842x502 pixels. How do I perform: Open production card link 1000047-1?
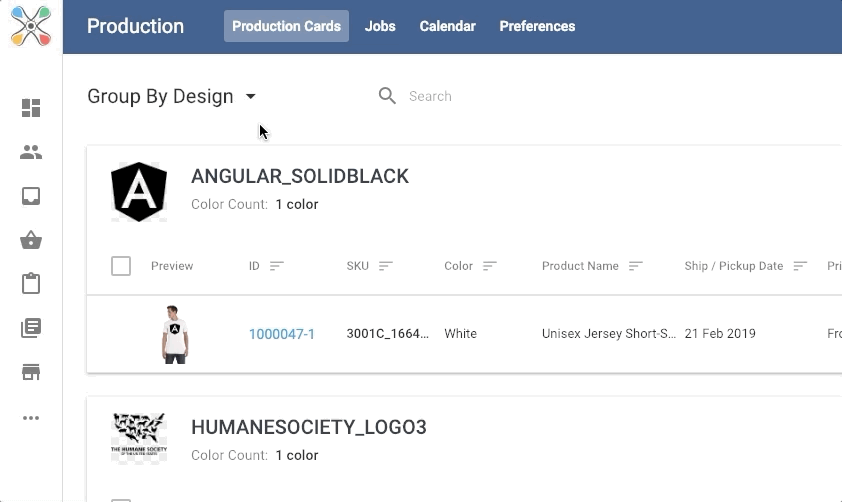point(282,334)
